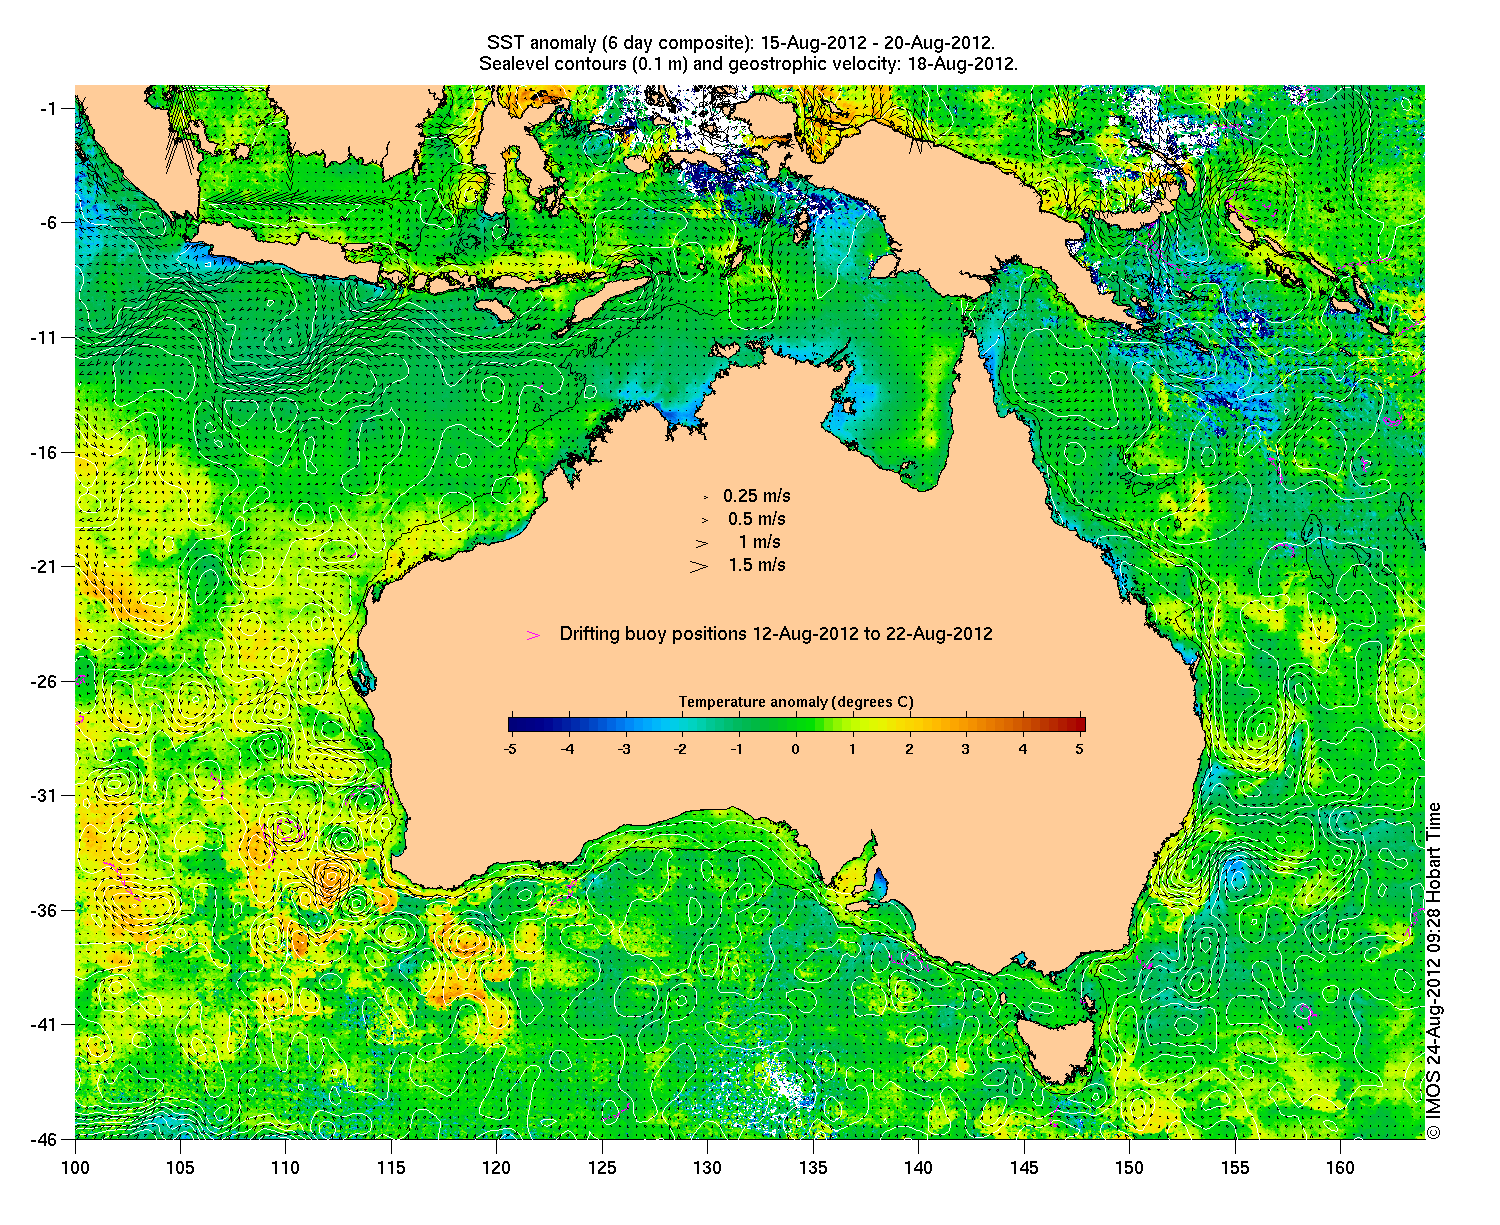Click the latitude axis label '-31'
This screenshot has height=1225, width=1500.
click(x=44, y=796)
